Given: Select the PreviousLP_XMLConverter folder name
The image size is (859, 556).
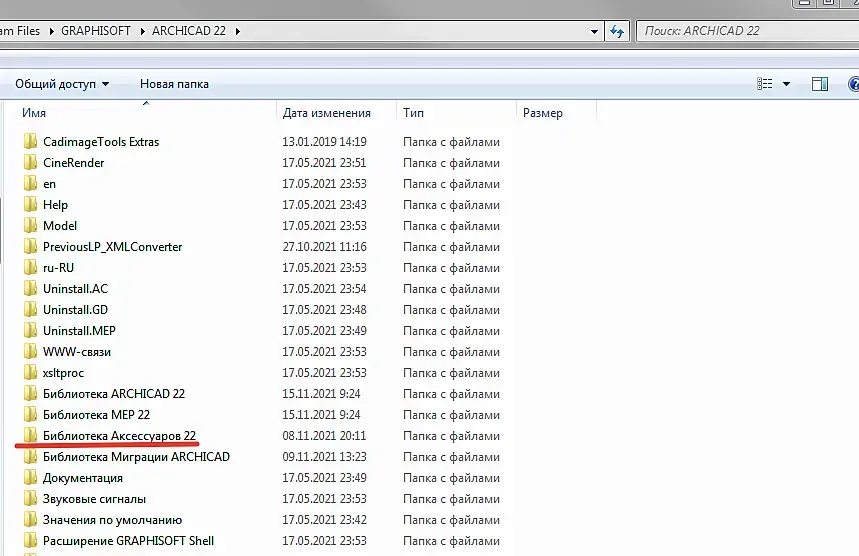Looking at the screenshot, I should [113, 247].
